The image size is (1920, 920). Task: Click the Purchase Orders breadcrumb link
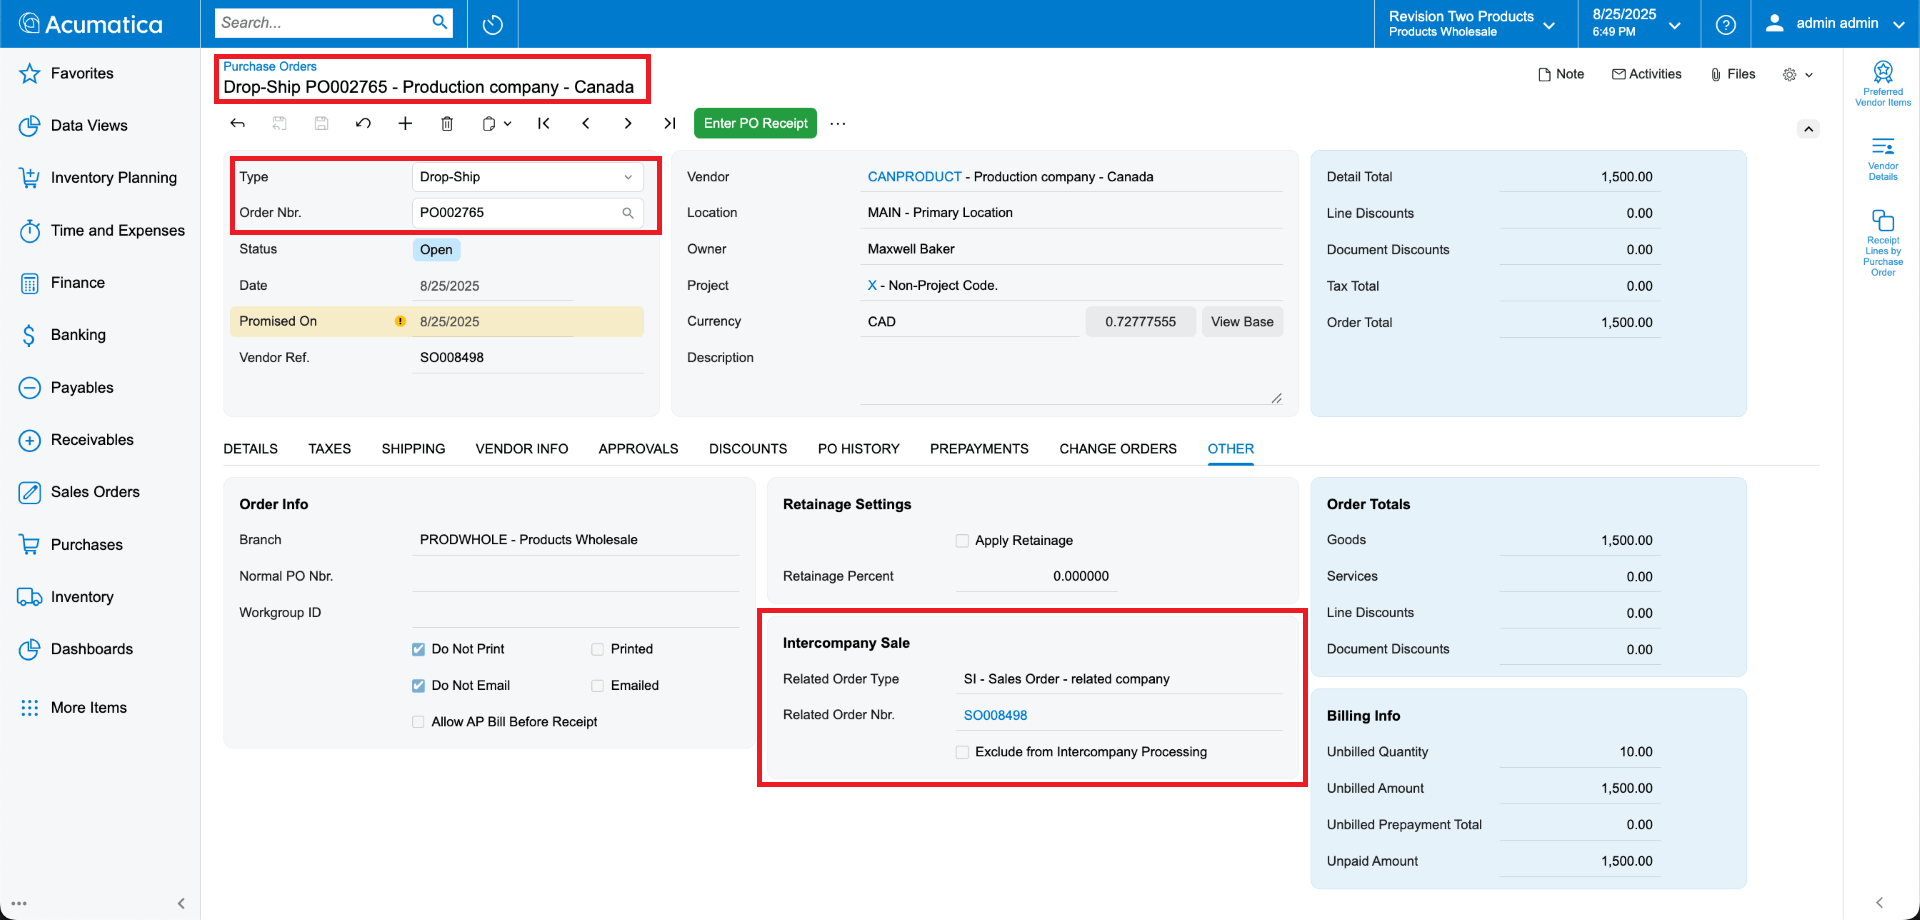click(x=270, y=66)
